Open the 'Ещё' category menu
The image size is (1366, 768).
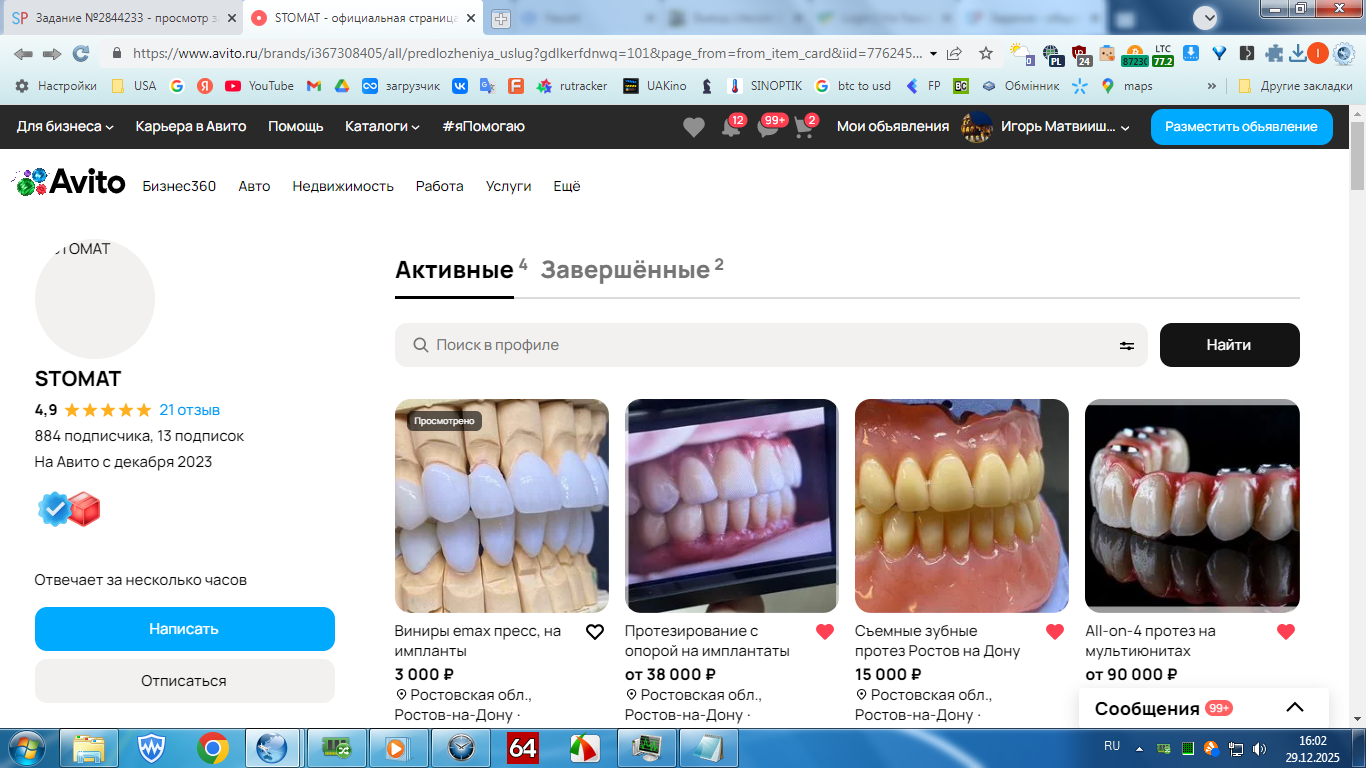pyautogui.click(x=567, y=186)
